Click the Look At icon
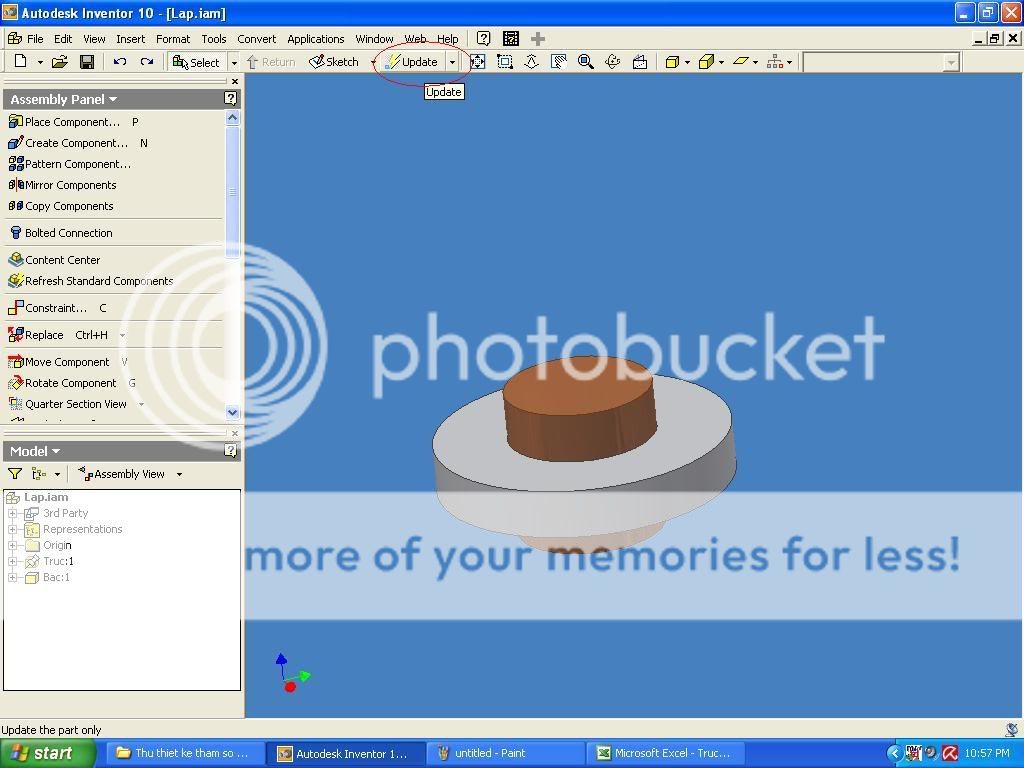This screenshot has width=1024, height=768. point(640,61)
